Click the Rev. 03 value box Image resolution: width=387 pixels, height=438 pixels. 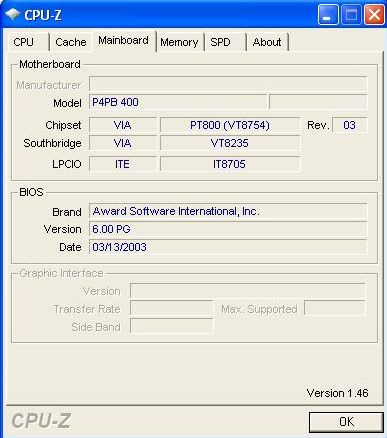click(x=350, y=125)
